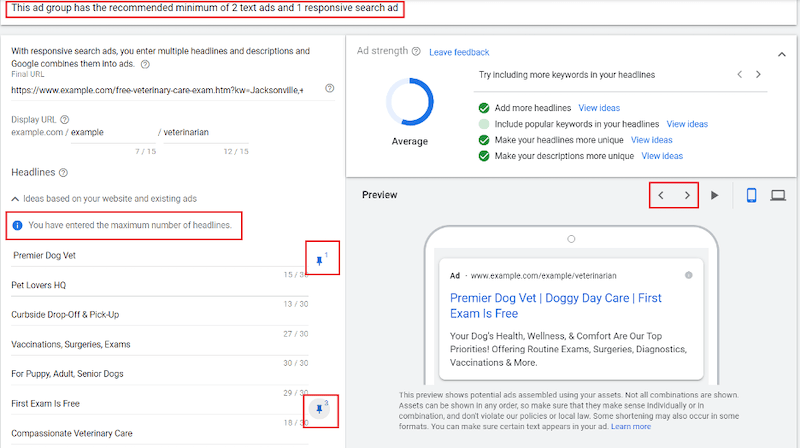Collapse 'Ideas based on your website' section
Viewport: 800px width, 448px height.
pos(15,199)
